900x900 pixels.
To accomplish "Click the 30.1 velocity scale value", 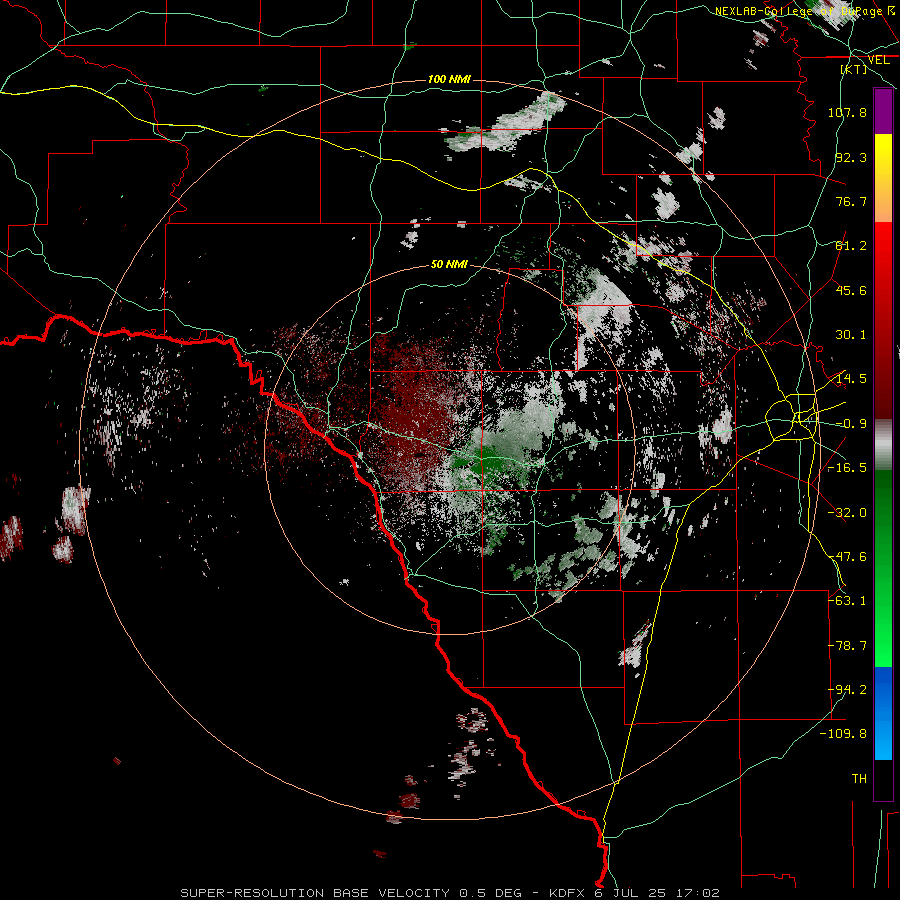I will (851, 335).
